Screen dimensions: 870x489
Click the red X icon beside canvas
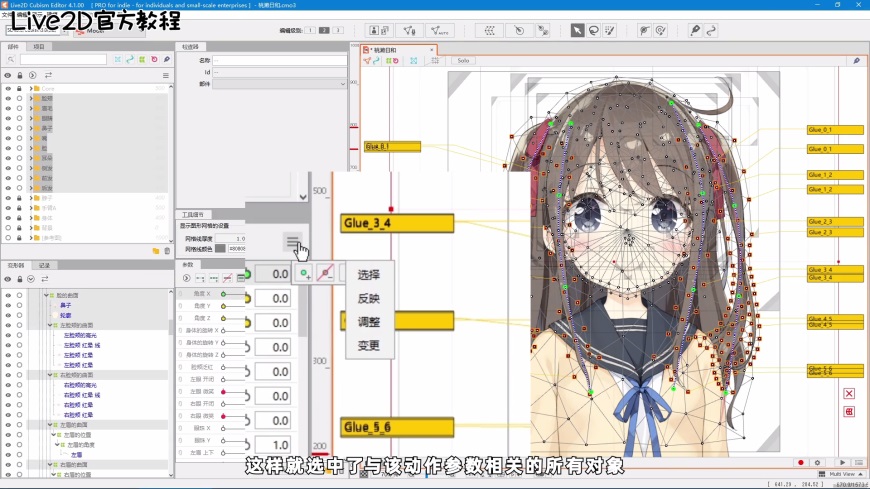(x=849, y=394)
